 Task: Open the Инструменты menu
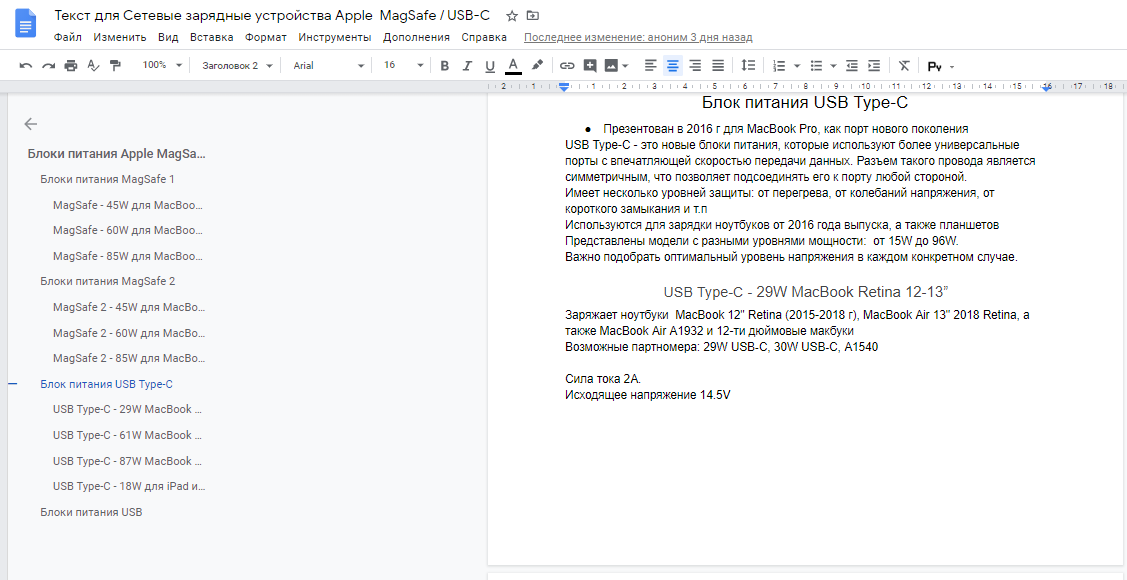click(x=335, y=37)
